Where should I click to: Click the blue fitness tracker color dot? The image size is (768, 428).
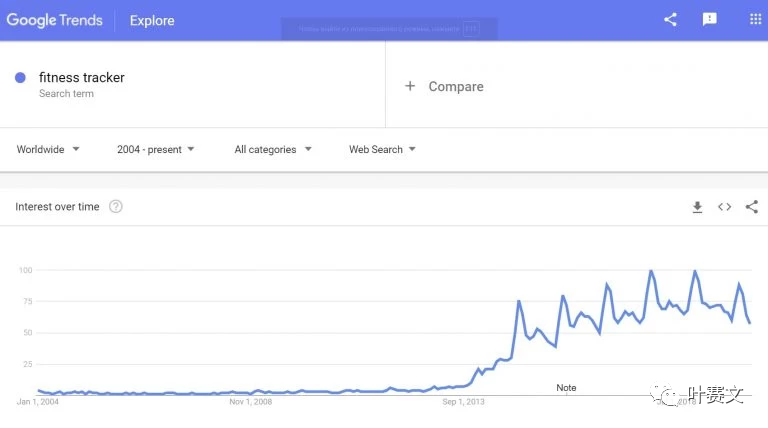tap(20, 77)
